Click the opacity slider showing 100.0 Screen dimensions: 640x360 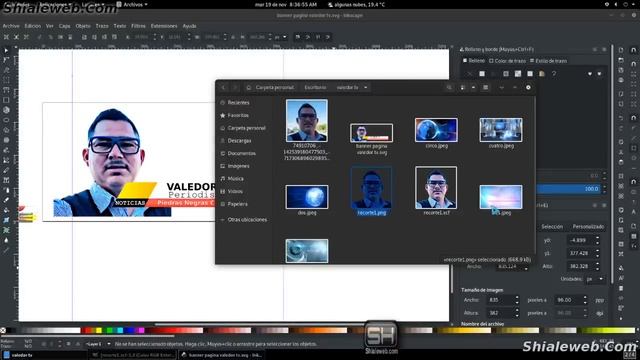tap(569, 189)
